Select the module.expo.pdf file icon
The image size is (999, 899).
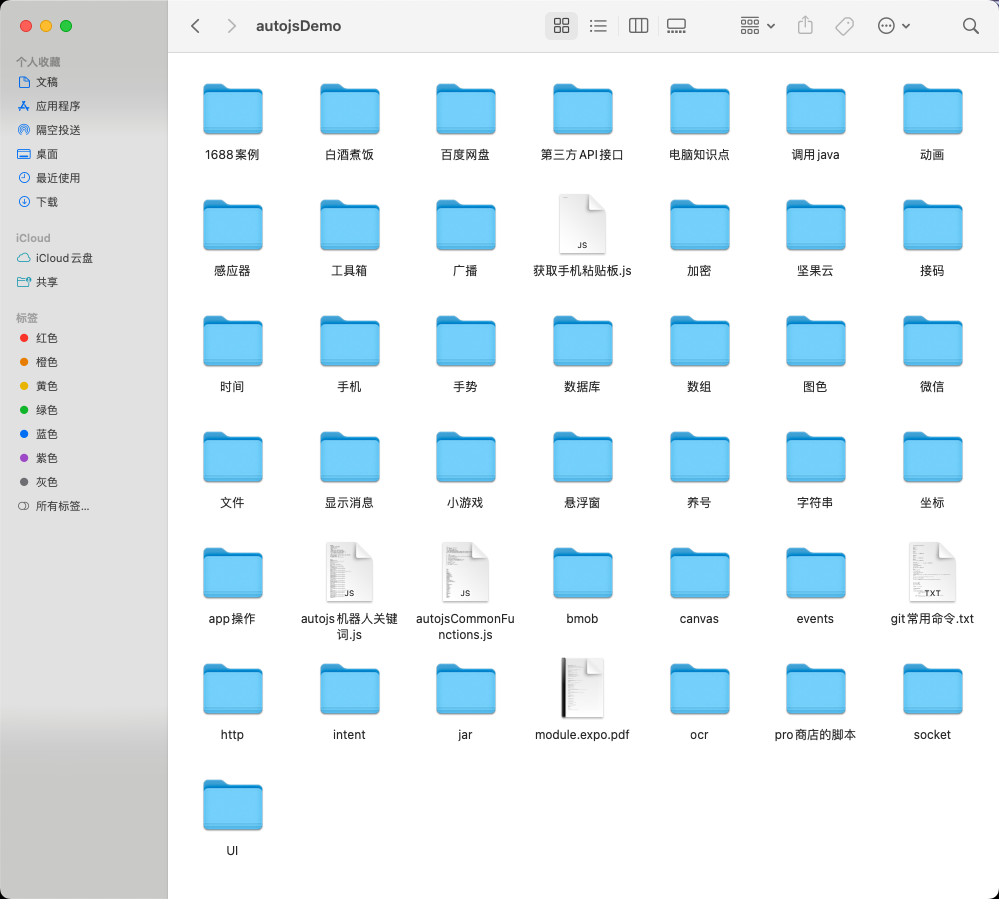582,688
